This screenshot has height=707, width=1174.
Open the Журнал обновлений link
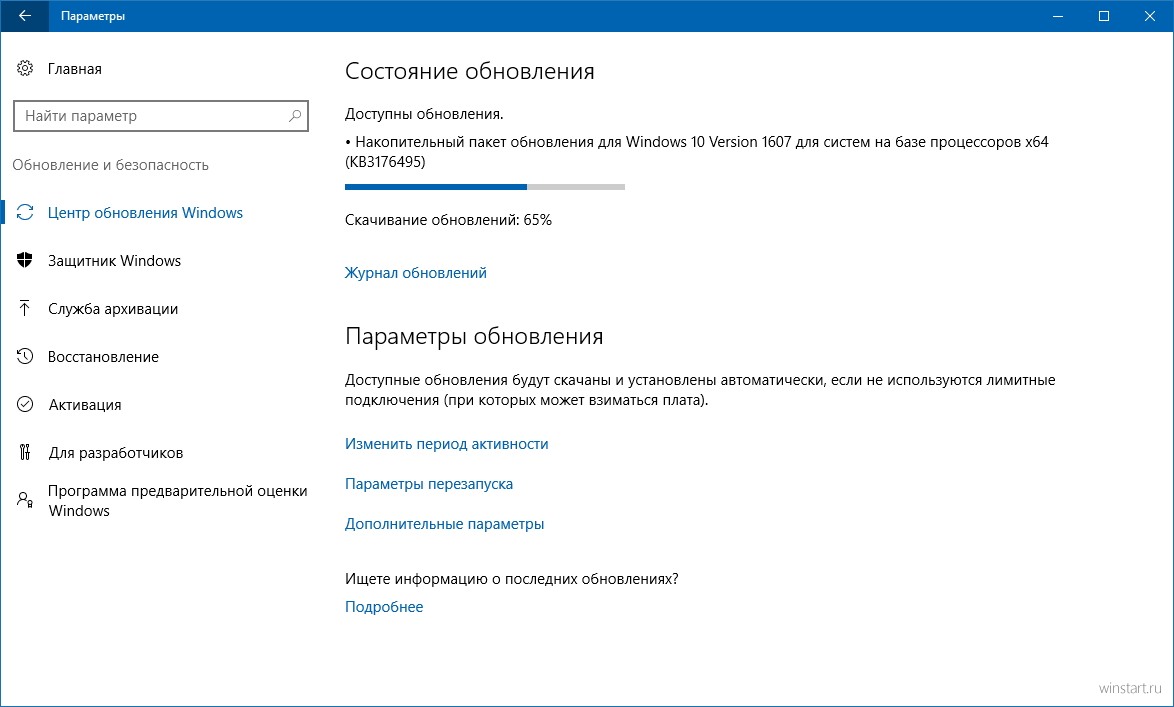pyautogui.click(x=416, y=273)
